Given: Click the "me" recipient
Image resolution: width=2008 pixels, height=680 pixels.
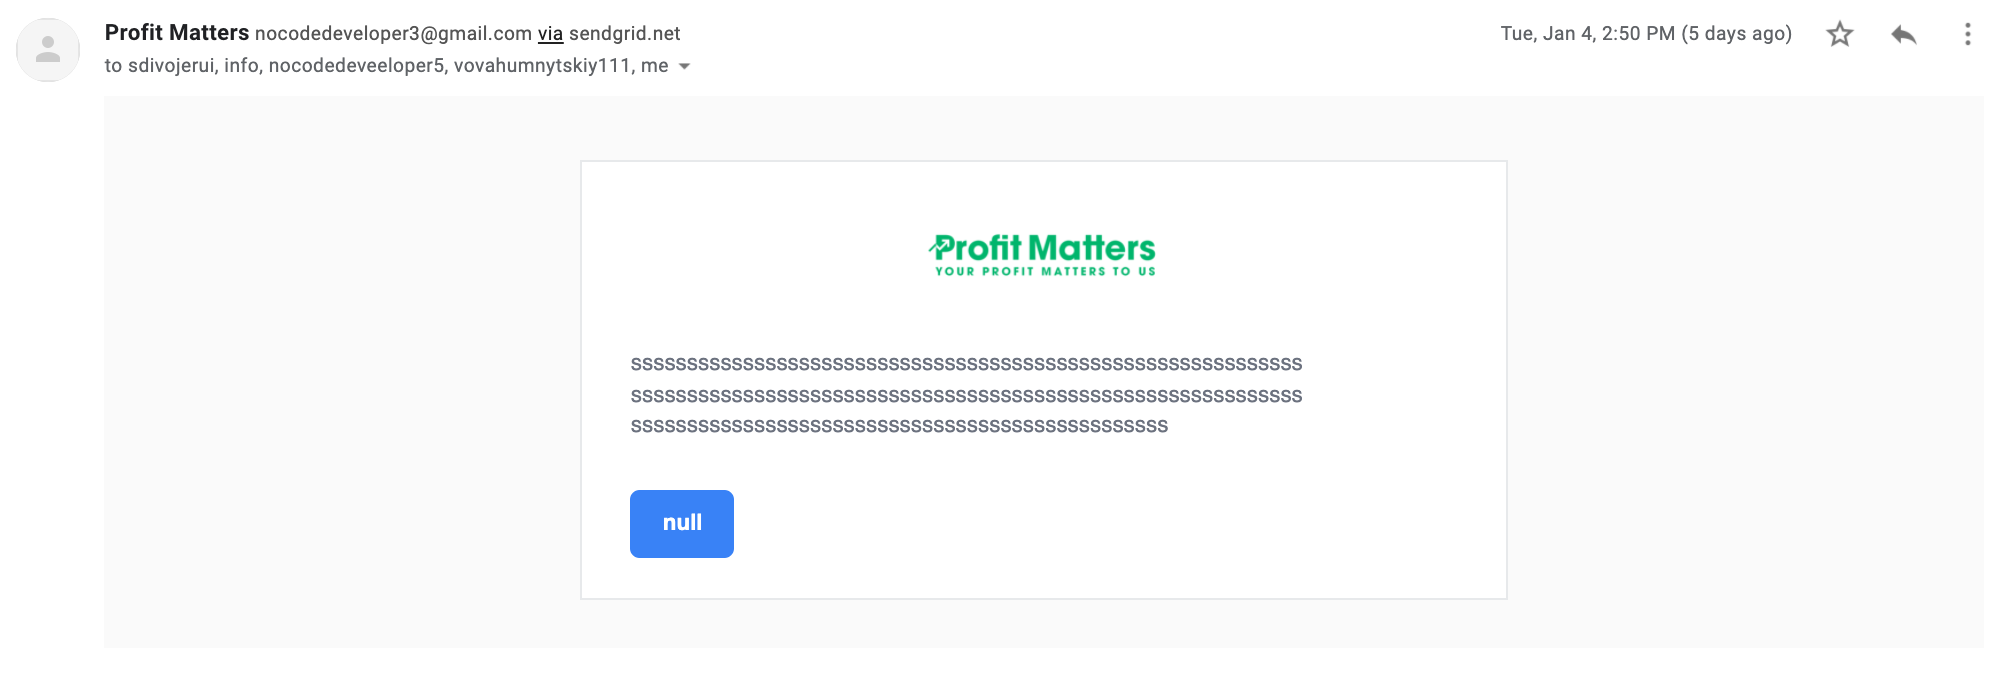Looking at the screenshot, I should pos(655,66).
